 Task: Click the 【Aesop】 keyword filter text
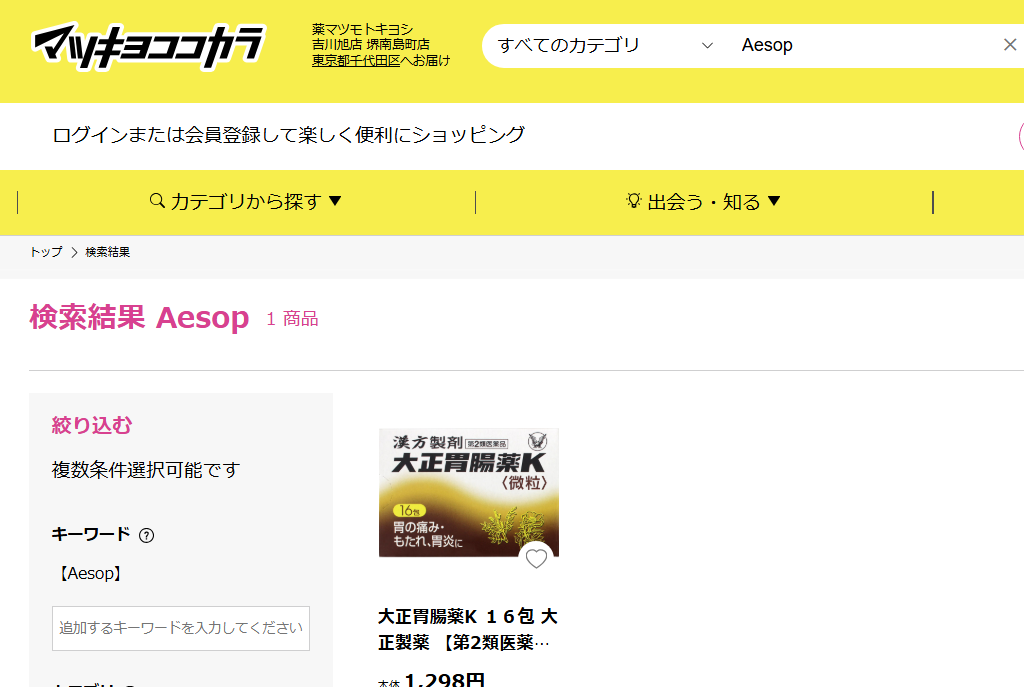[x=90, y=573]
